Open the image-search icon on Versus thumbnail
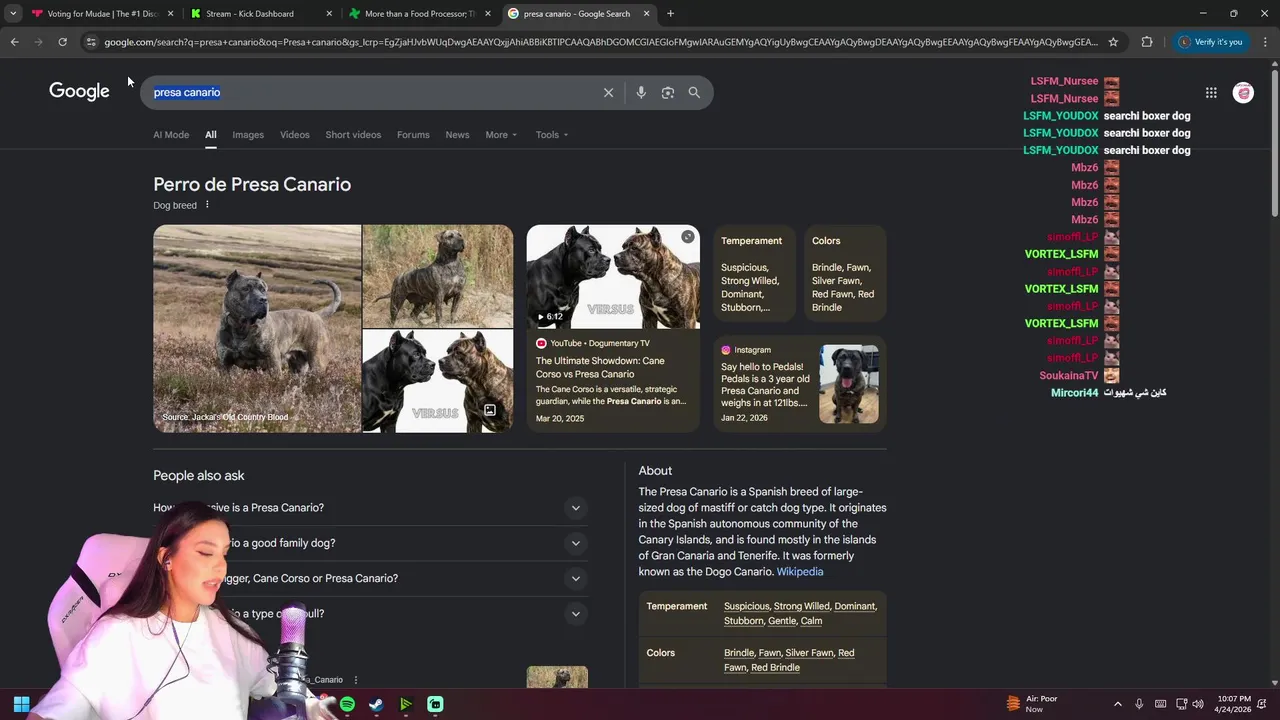The width and height of the screenshot is (1280, 720). pyautogui.click(x=490, y=410)
